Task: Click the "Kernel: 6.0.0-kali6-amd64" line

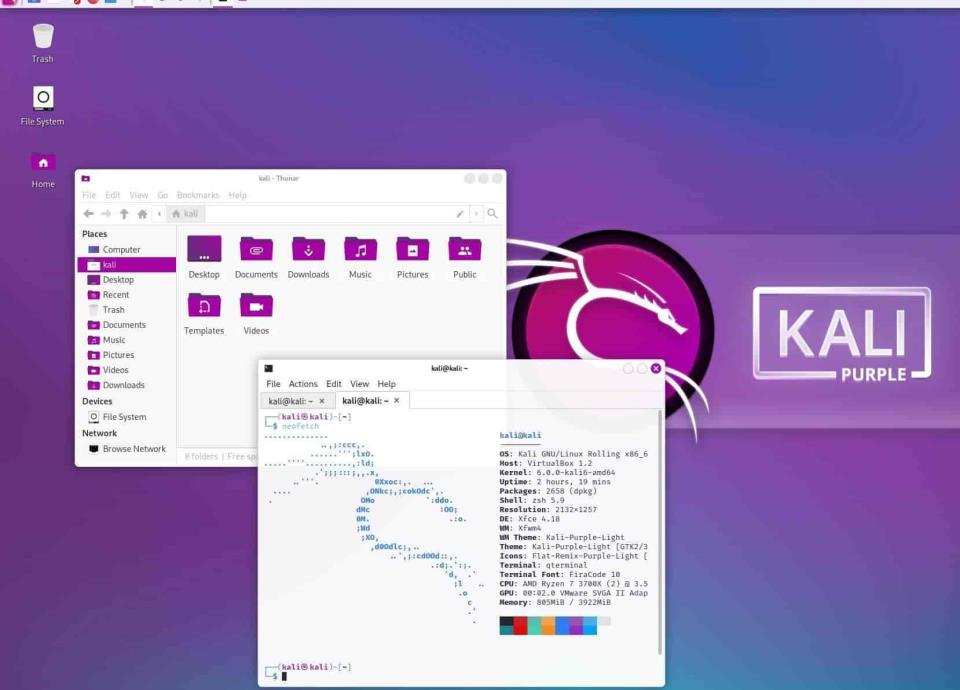Action: 557,473
